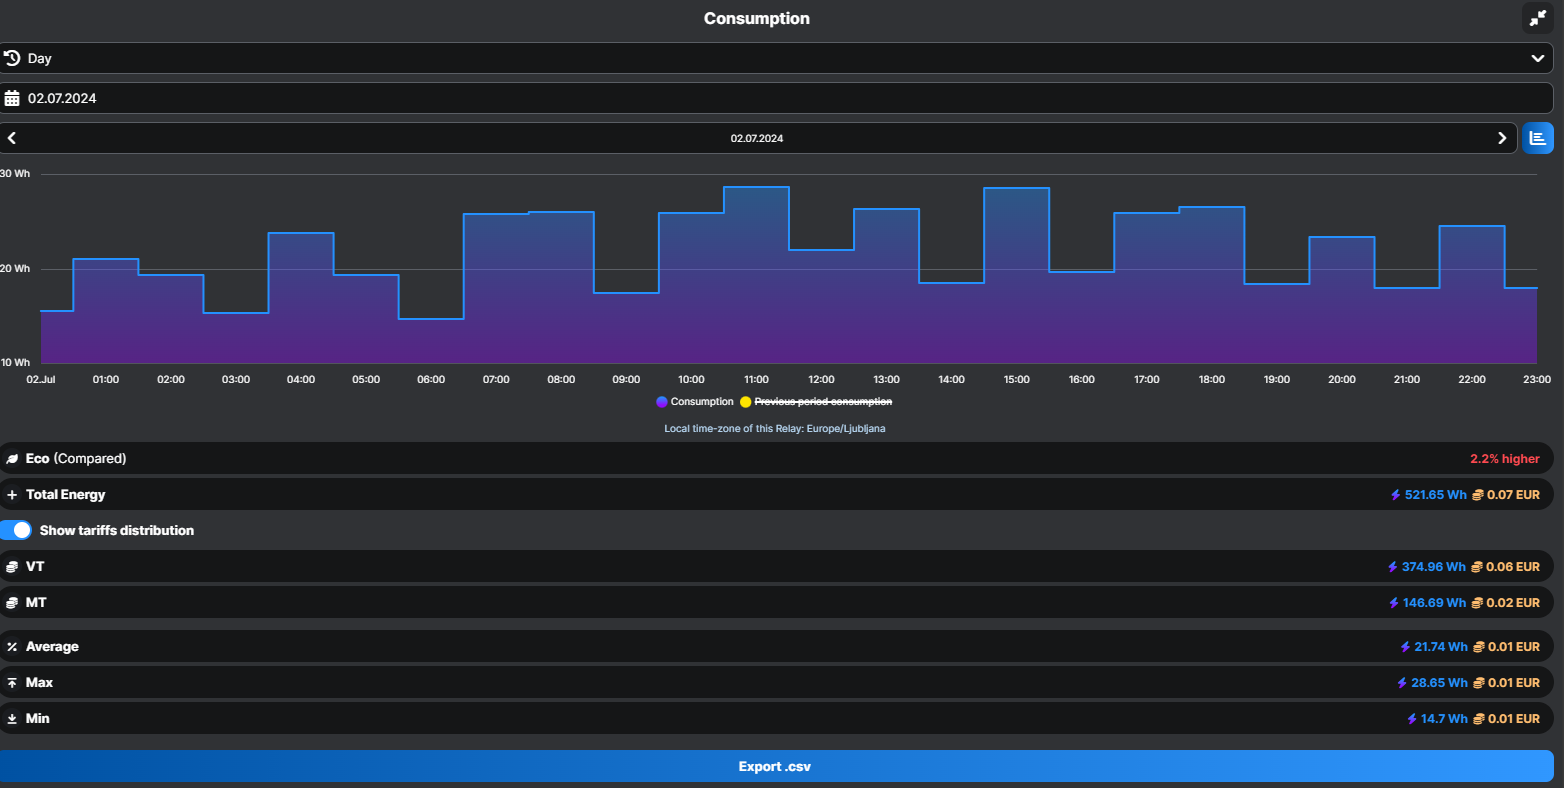The width and height of the screenshot is (1564, 788).
Task: Toggle the Previous period consumption legend series
Action: 816,402
